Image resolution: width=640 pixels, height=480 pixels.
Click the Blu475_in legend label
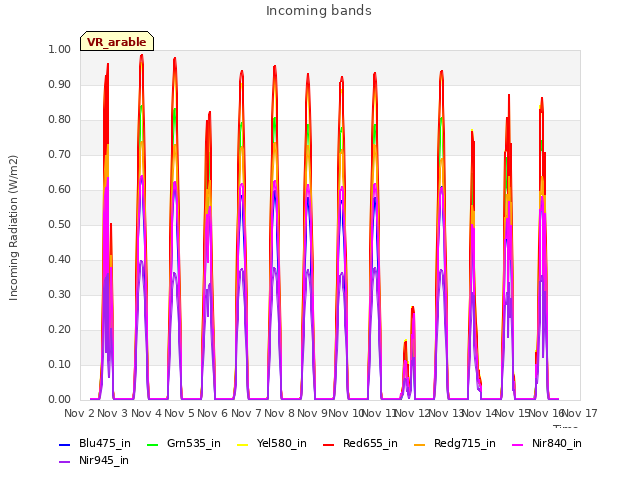tap(104, 443)
